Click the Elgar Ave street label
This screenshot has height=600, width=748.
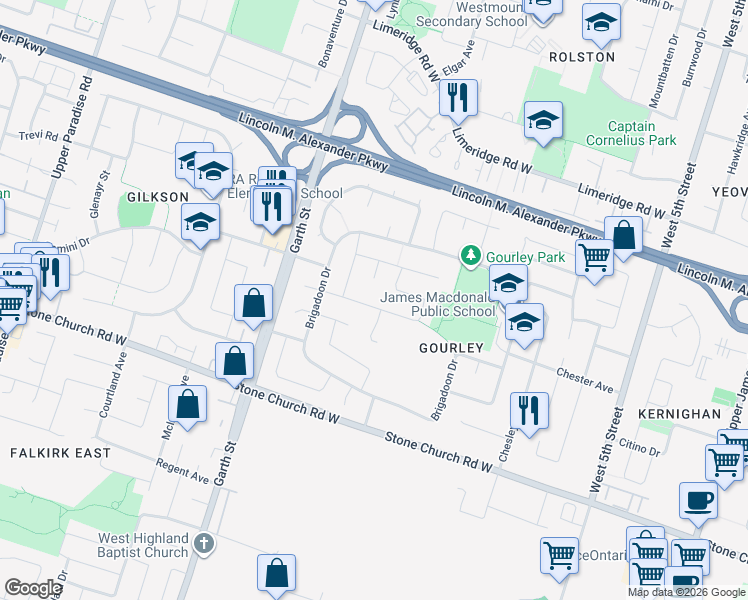pos(459,58)
